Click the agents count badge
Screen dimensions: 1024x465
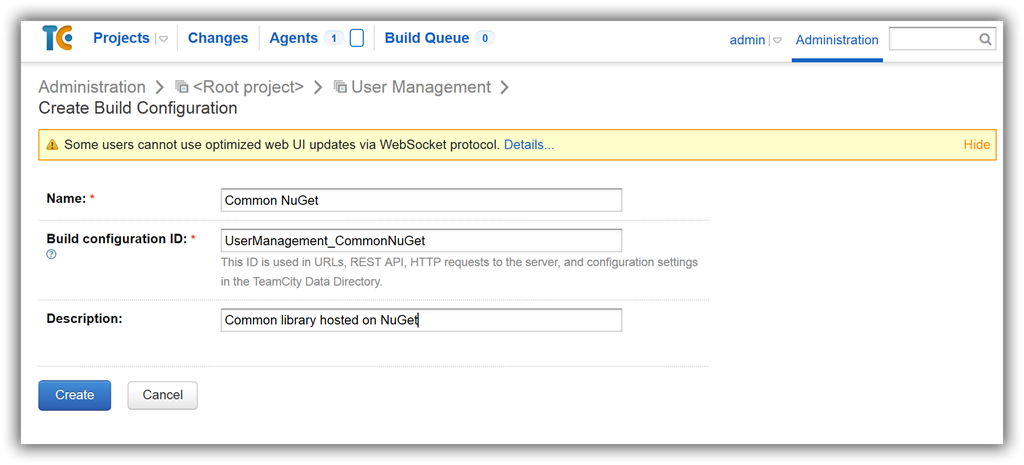click(334, 39)
